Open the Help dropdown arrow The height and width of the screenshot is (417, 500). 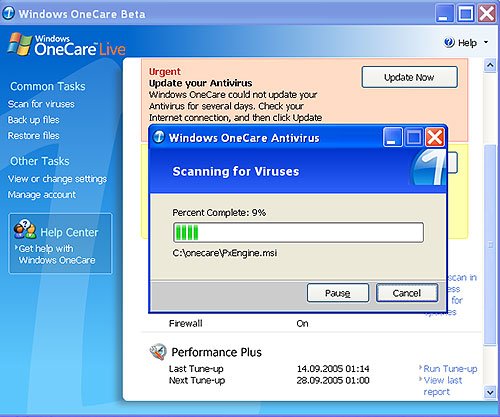coord(486,42)
